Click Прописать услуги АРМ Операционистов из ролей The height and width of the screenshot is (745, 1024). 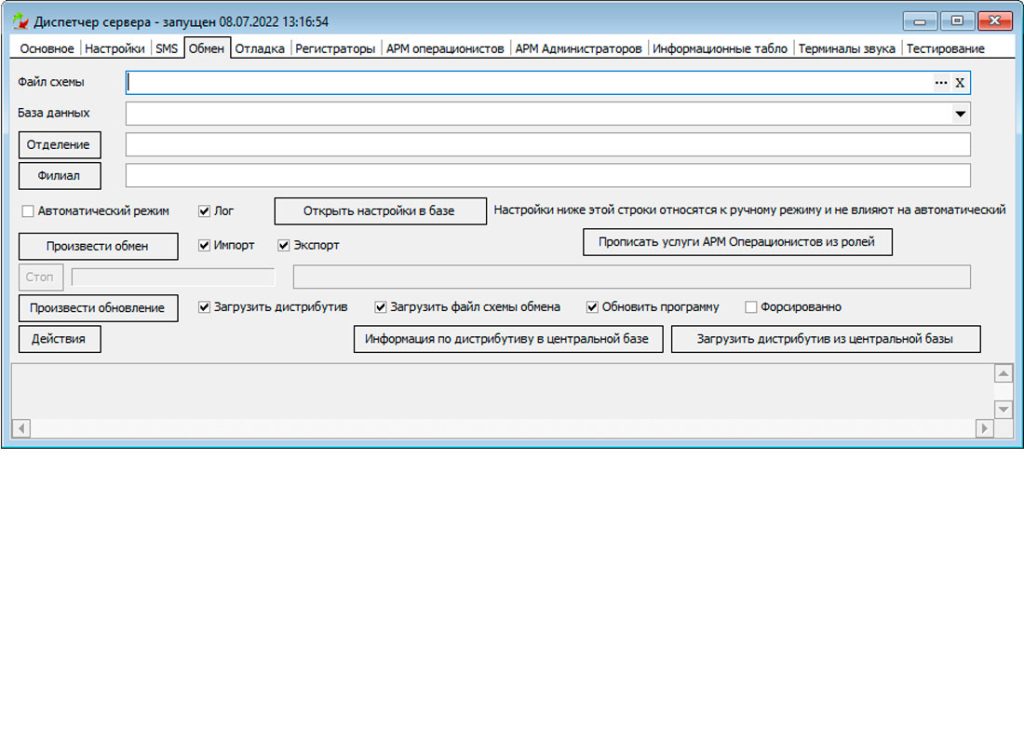[x=737, y=242]
